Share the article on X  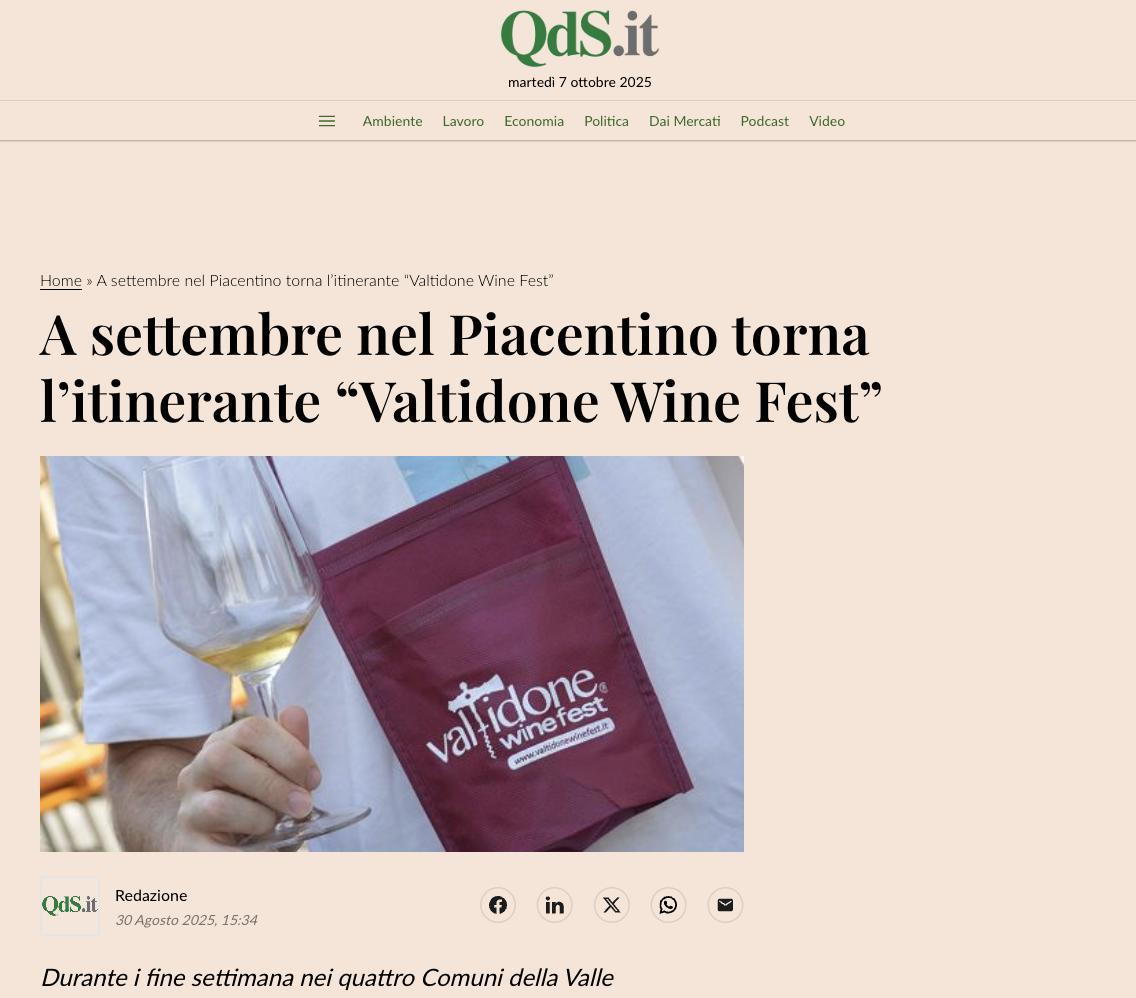pos(611,905)
